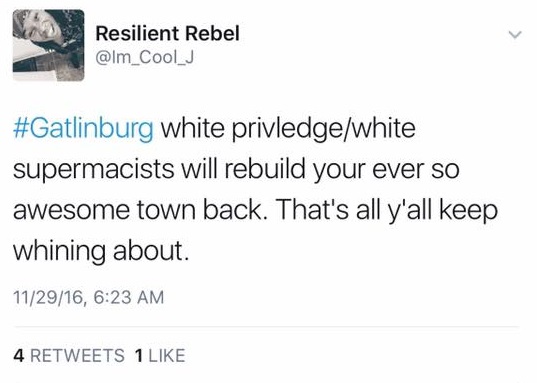The height and width of the screenshot is (383, 537).
Task: Open the tweet options chevron menu
Action: click(x=515, y=35)
